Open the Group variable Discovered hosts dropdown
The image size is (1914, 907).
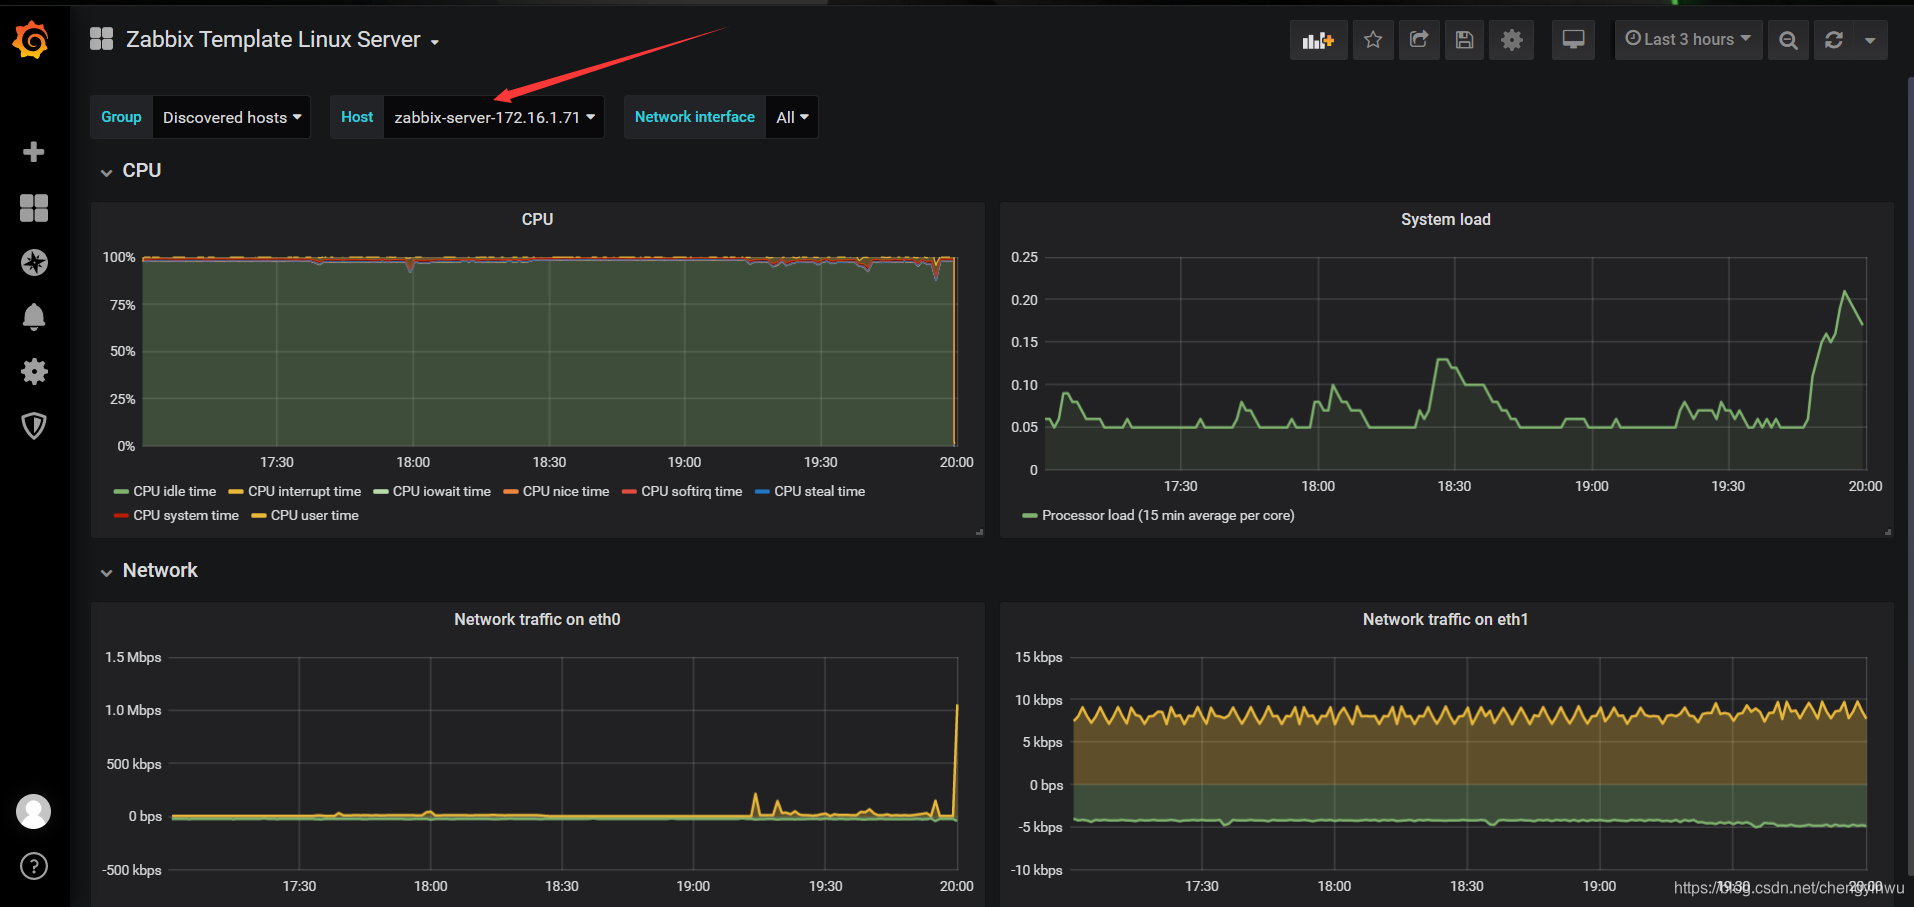click(x=232, y=117)
